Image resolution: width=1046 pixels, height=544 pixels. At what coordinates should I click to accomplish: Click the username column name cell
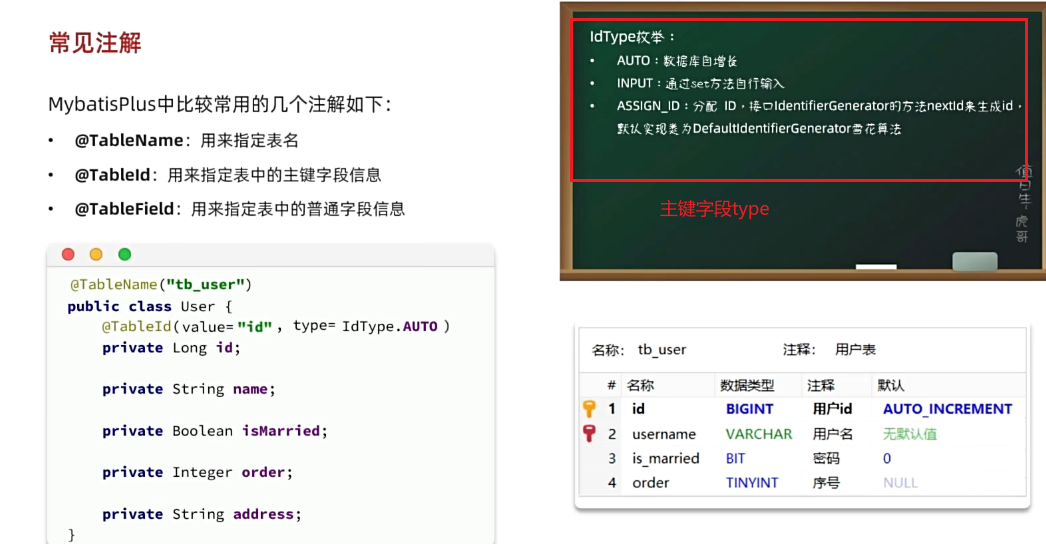click(664, 434)
